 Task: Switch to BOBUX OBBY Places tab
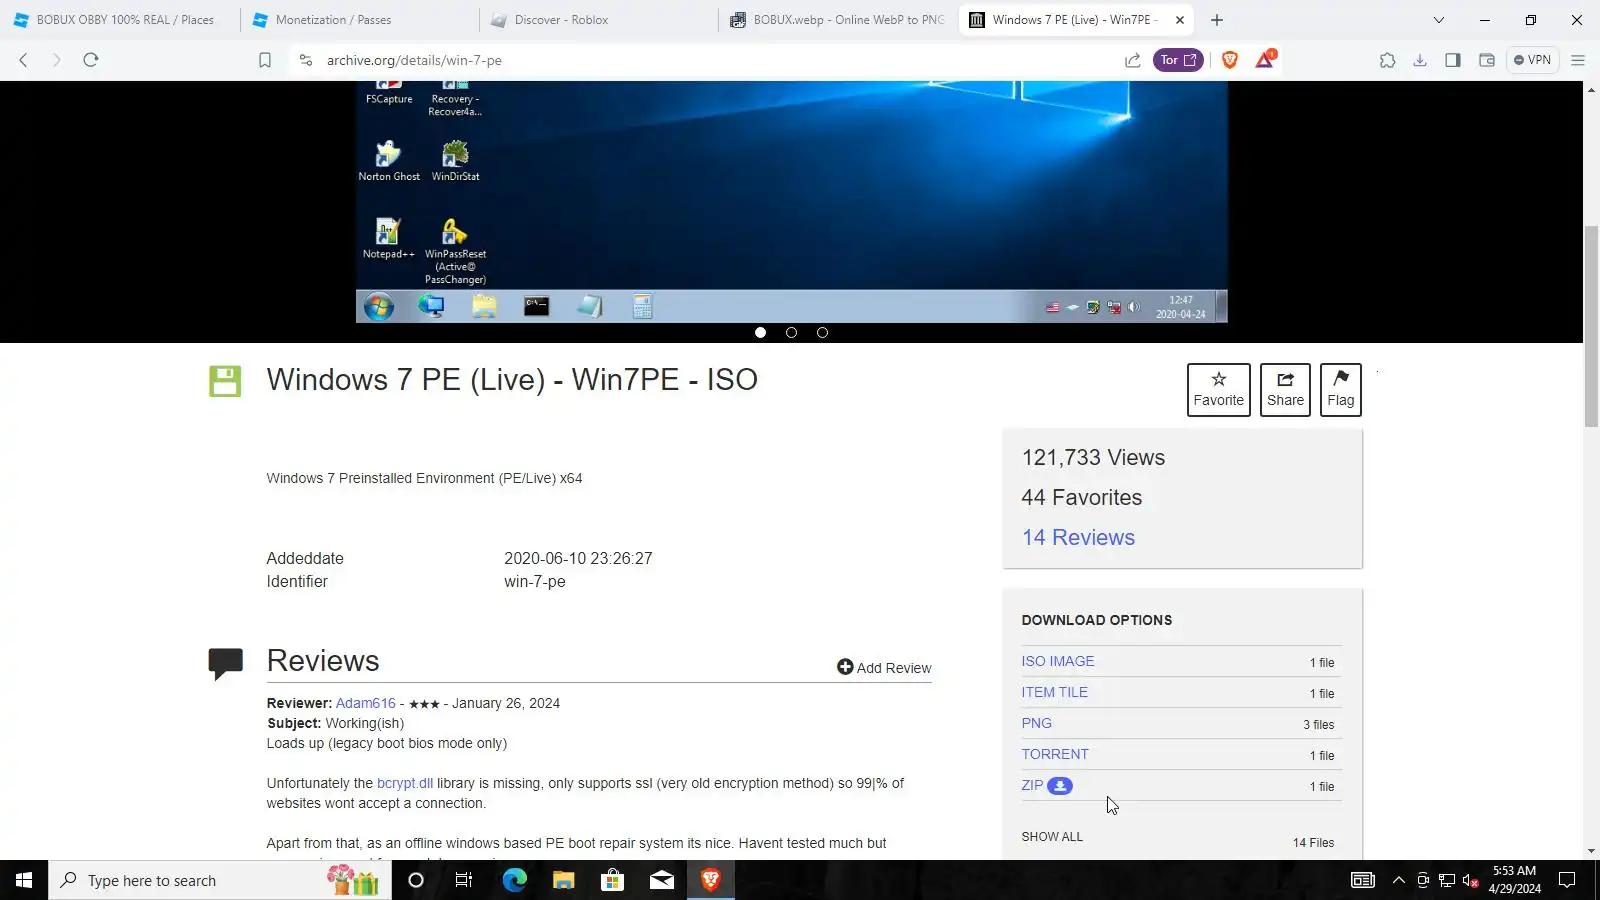point(120,20)
